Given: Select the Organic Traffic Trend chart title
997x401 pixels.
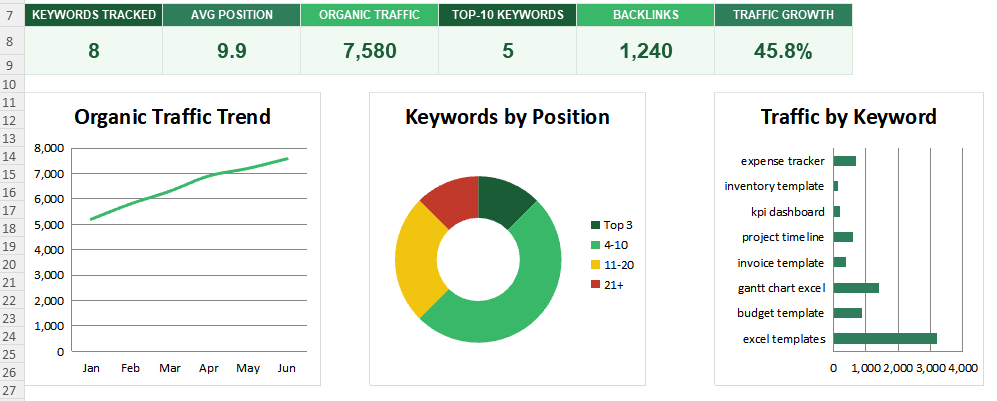Looking at the screenshot, I should pyautogui.click(x=172, y=117).
